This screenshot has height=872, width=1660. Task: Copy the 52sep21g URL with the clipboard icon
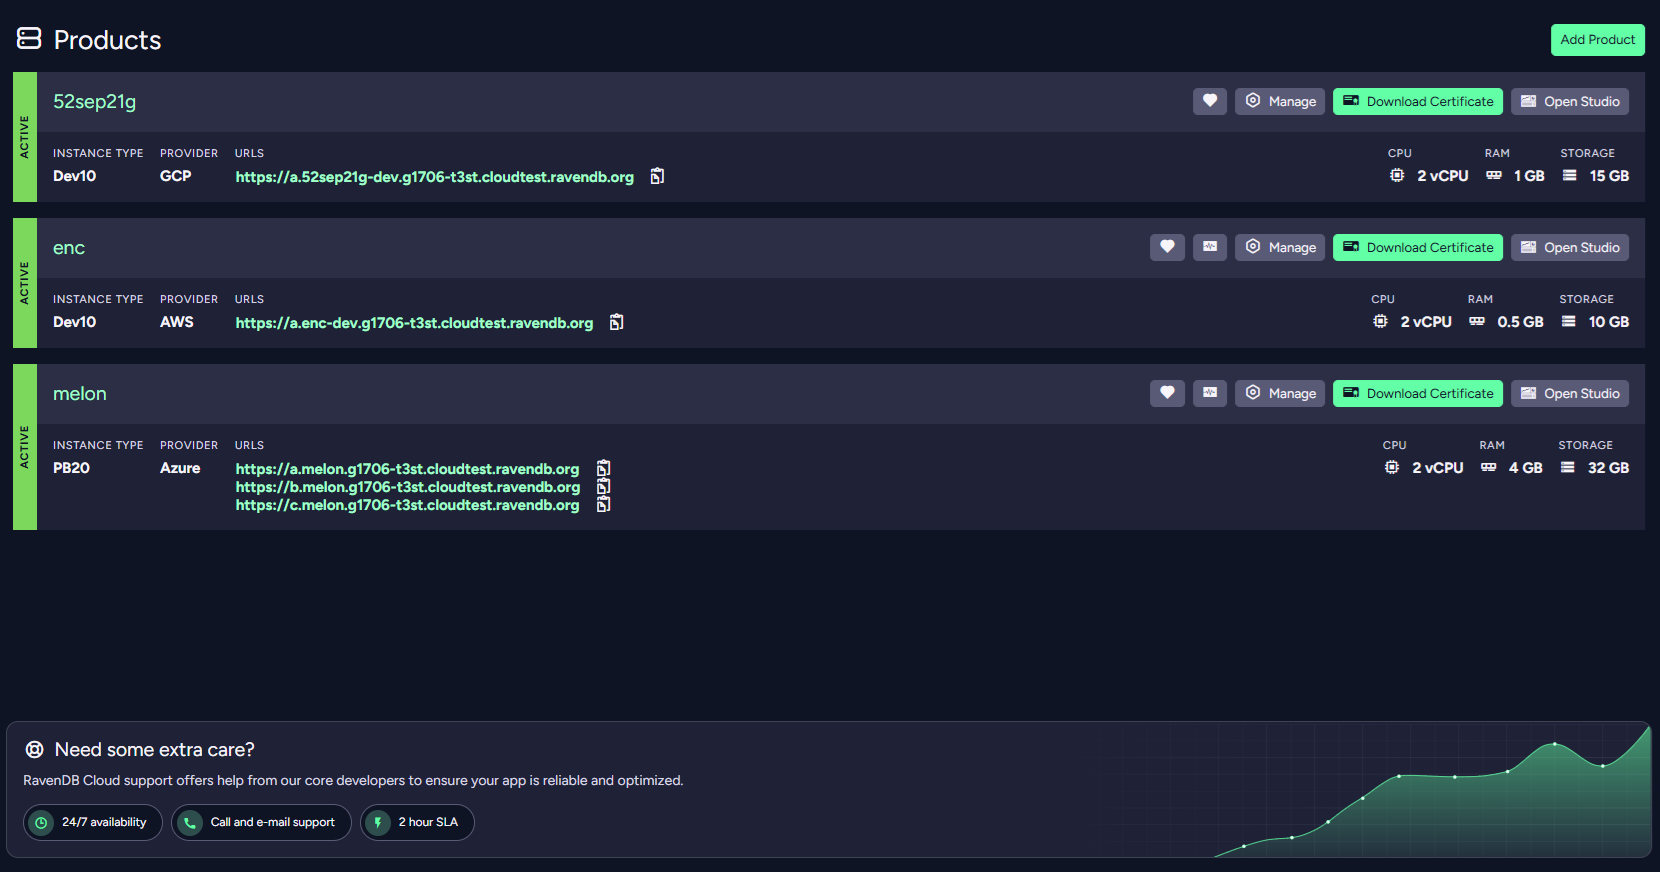[x=657, y=176]
